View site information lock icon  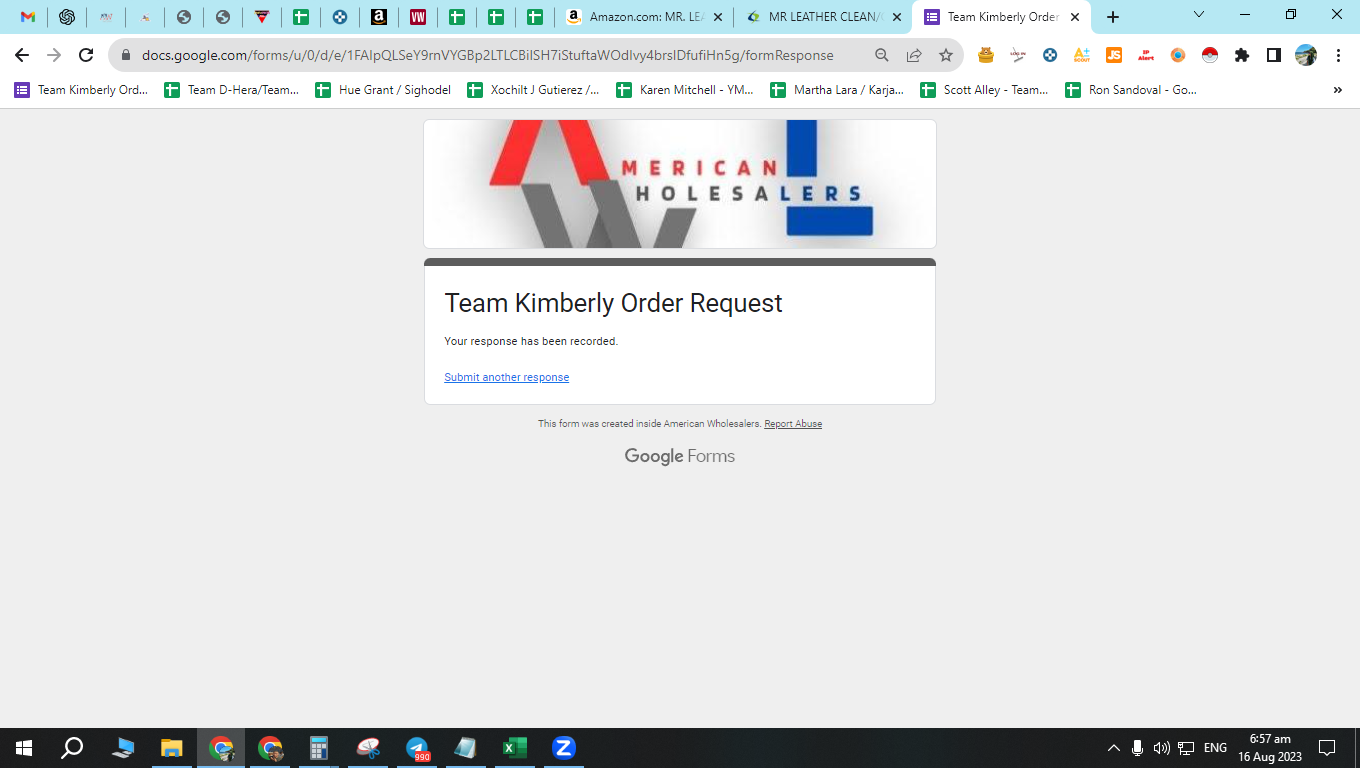(x=126, y=56)
